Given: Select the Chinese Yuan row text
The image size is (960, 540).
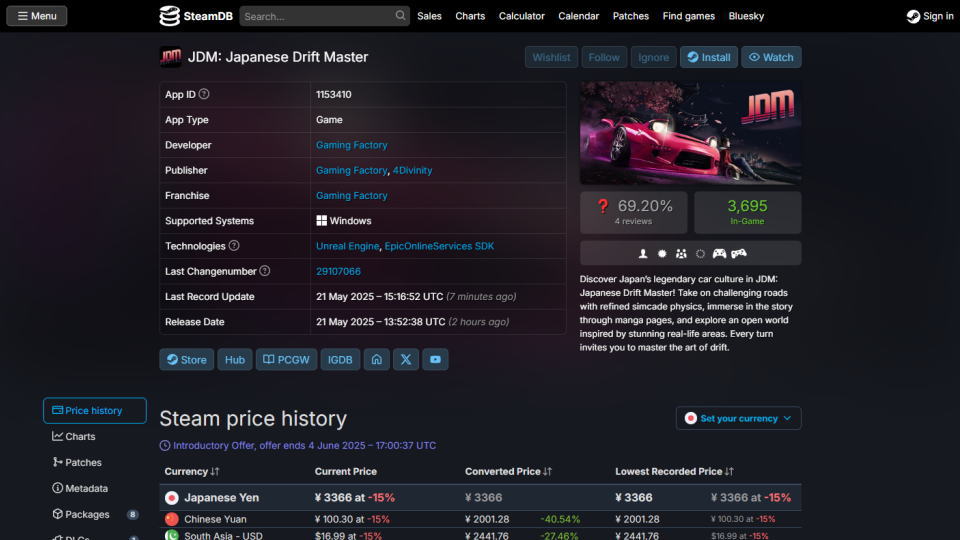Looking at the screenshot, I should point(216,519).
